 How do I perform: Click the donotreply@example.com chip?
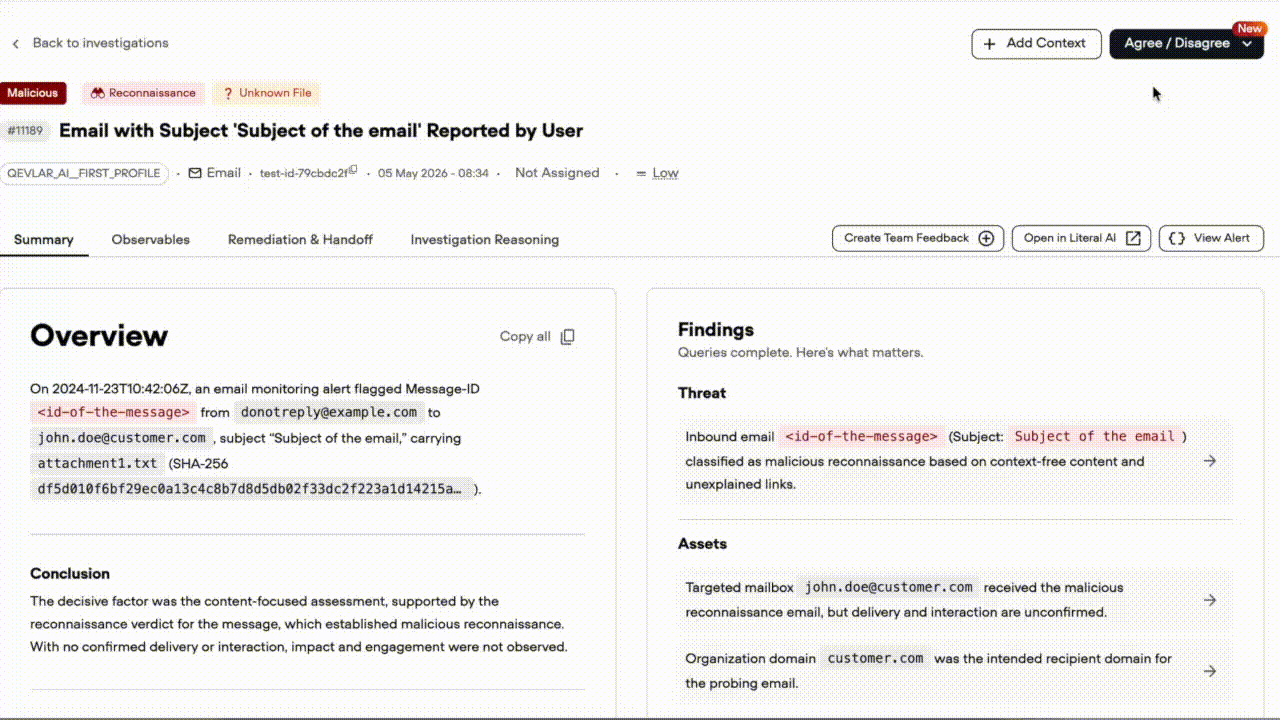point(329,412)
